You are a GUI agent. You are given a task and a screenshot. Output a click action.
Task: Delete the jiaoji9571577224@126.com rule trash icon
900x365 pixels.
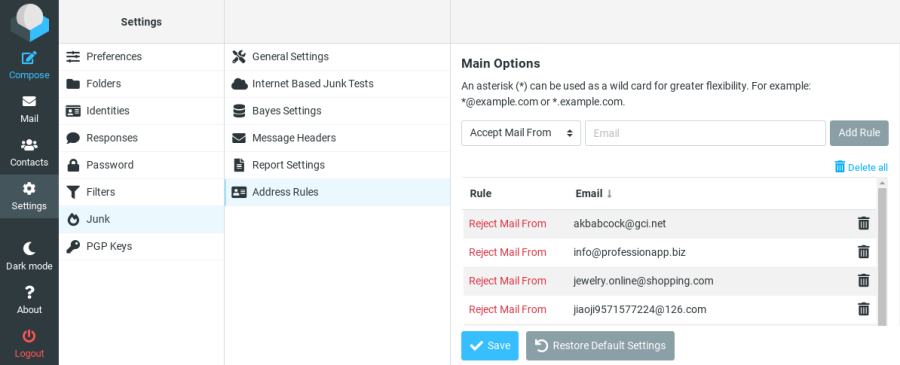pos(863,309)
